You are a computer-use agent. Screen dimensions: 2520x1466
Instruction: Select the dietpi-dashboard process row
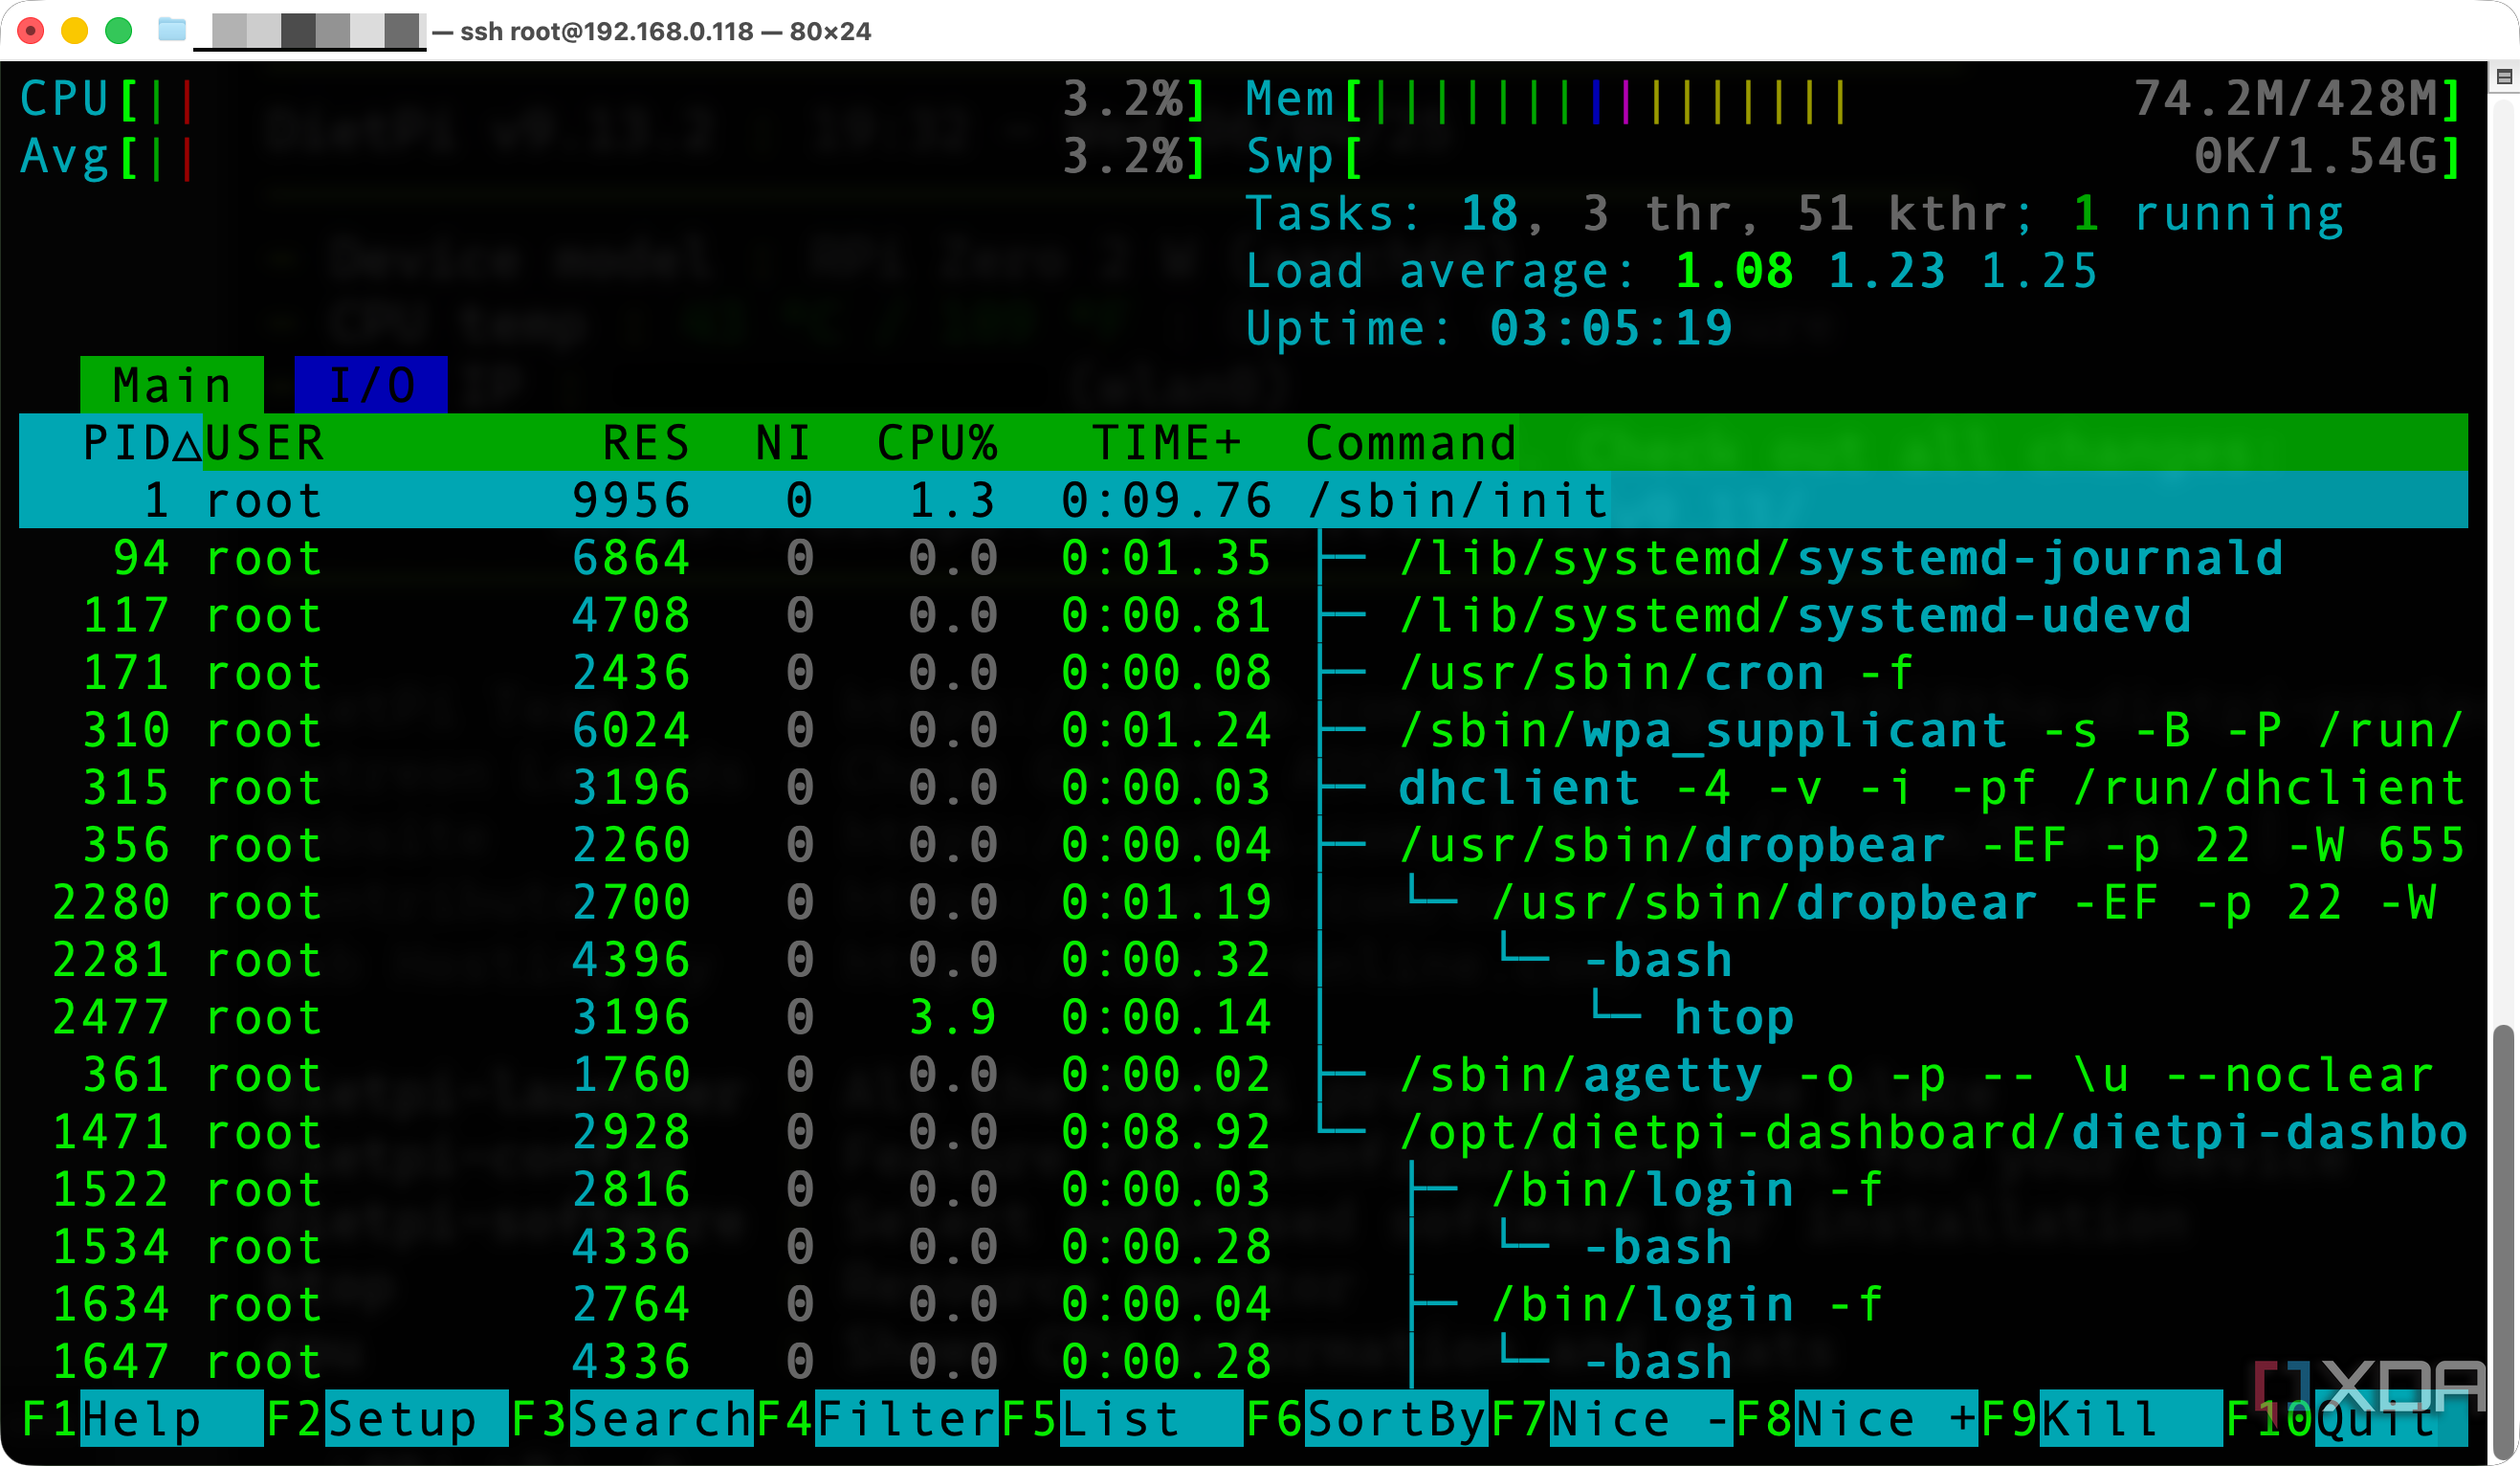(x=1243, y=1133)
